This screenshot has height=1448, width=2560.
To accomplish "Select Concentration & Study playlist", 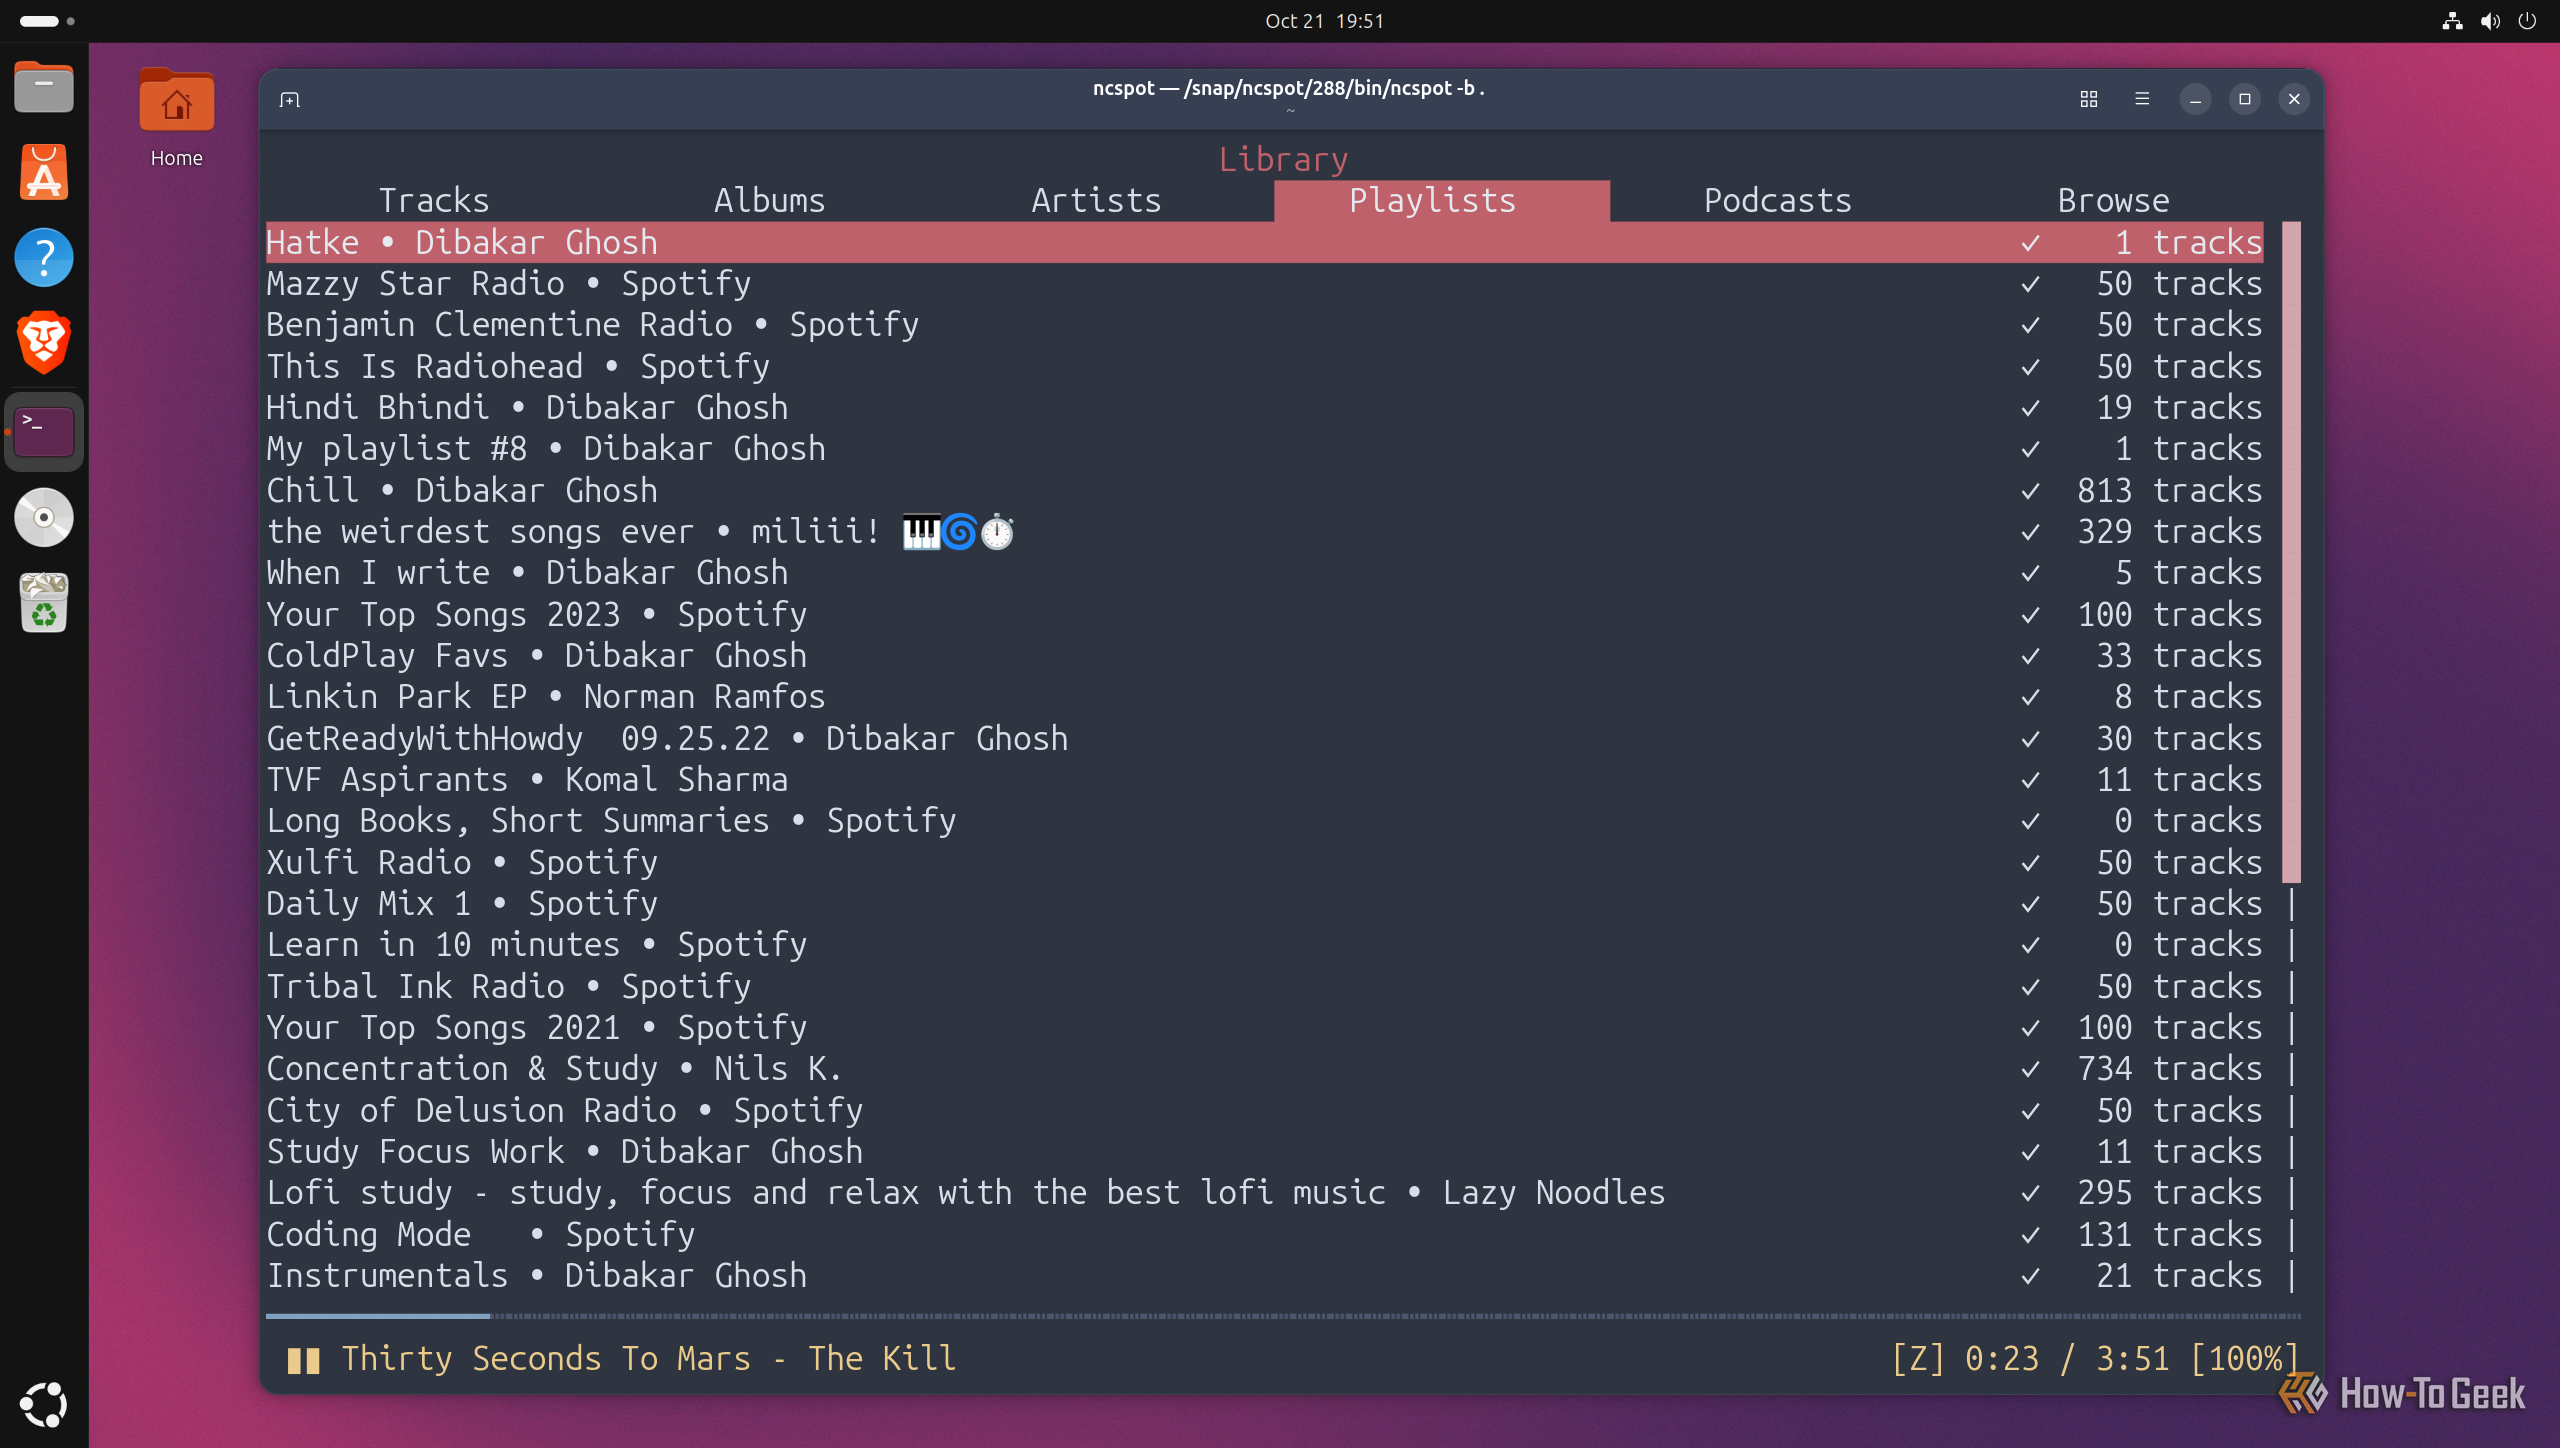I will click(1264, 1069).
